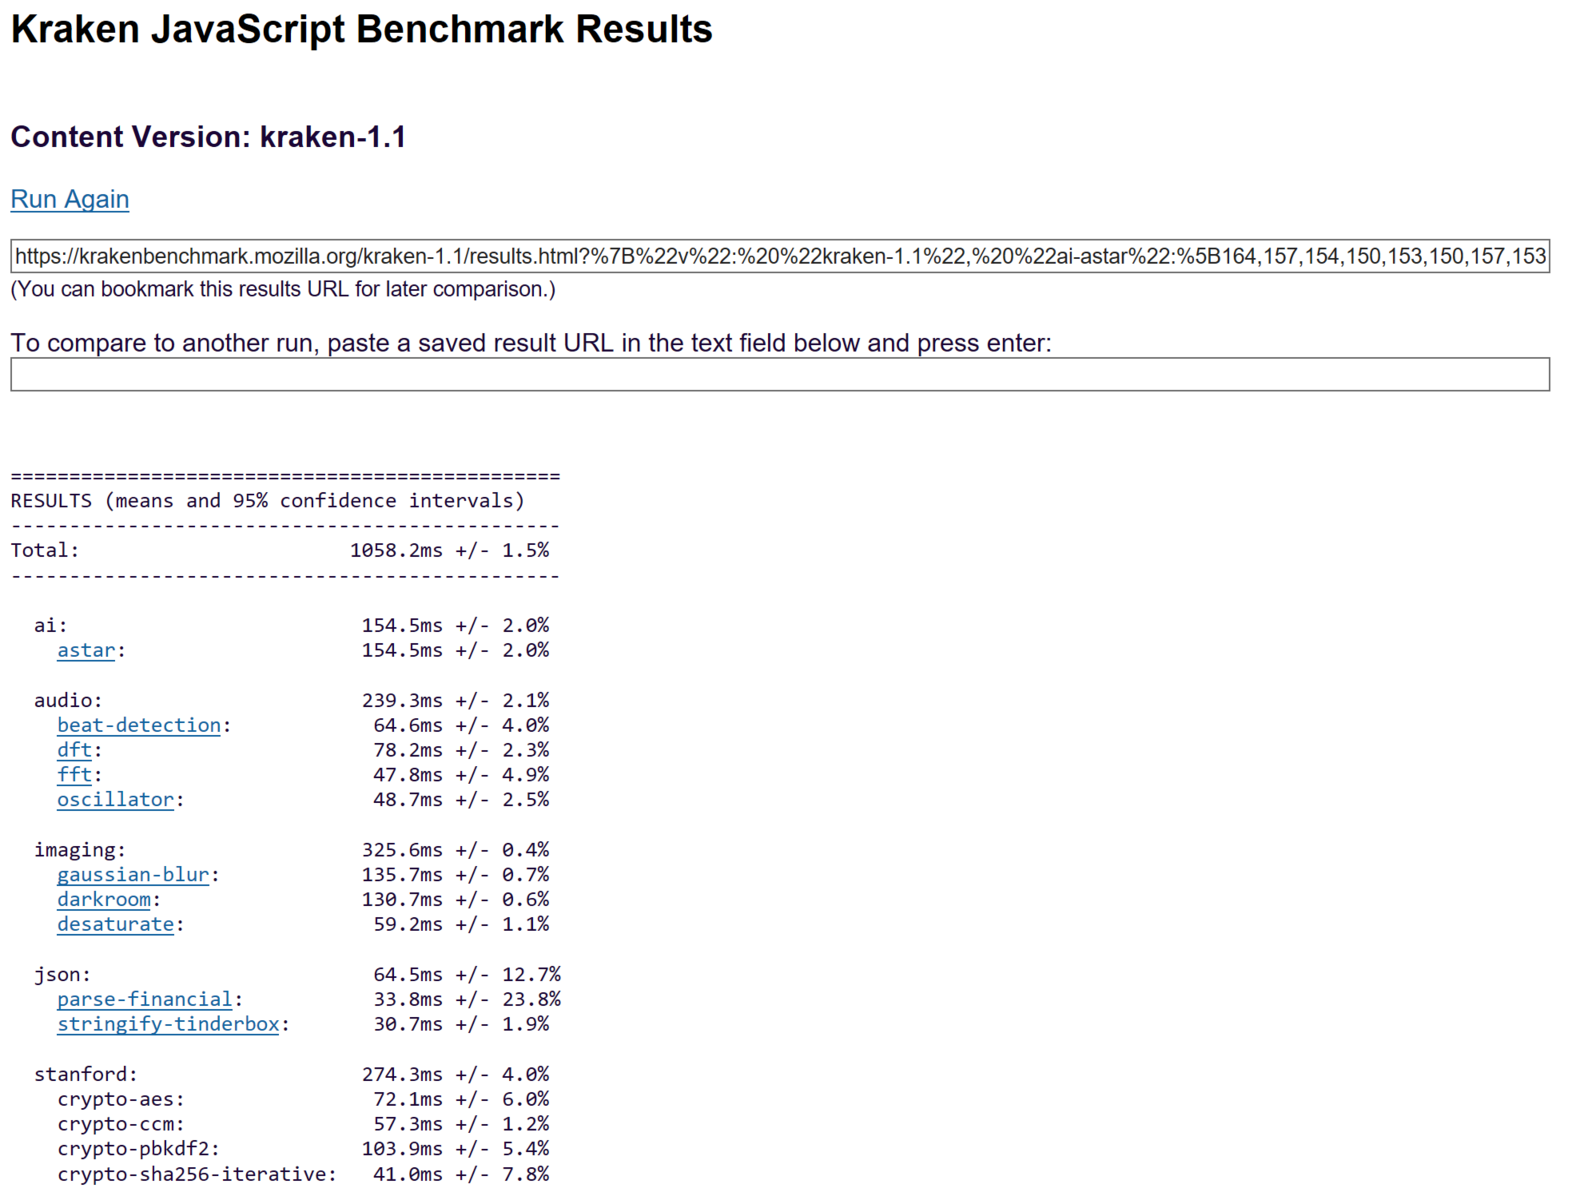This screenshot has width=1572, height=1200.
Task: Click the crypto-ccm row label
Action: pos(121,1124)
